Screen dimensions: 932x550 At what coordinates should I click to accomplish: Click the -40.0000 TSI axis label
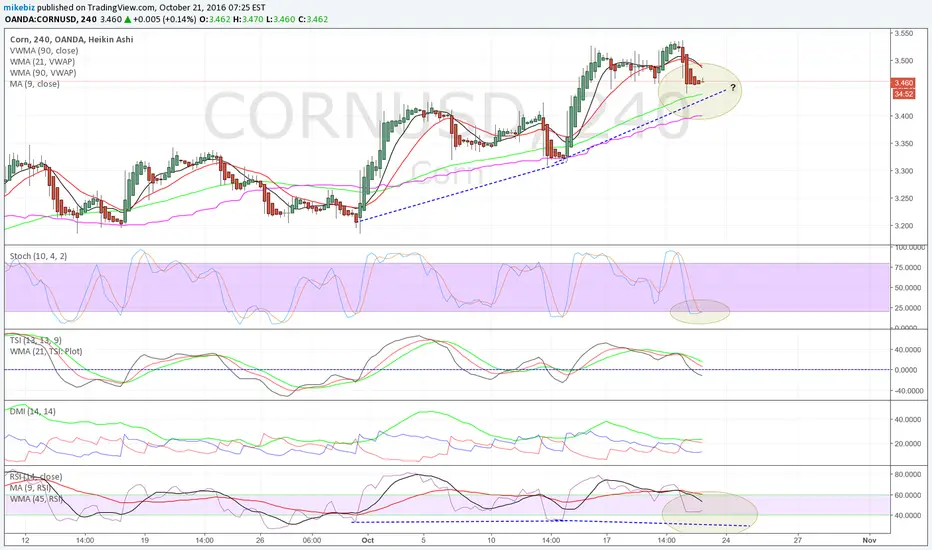909,391
